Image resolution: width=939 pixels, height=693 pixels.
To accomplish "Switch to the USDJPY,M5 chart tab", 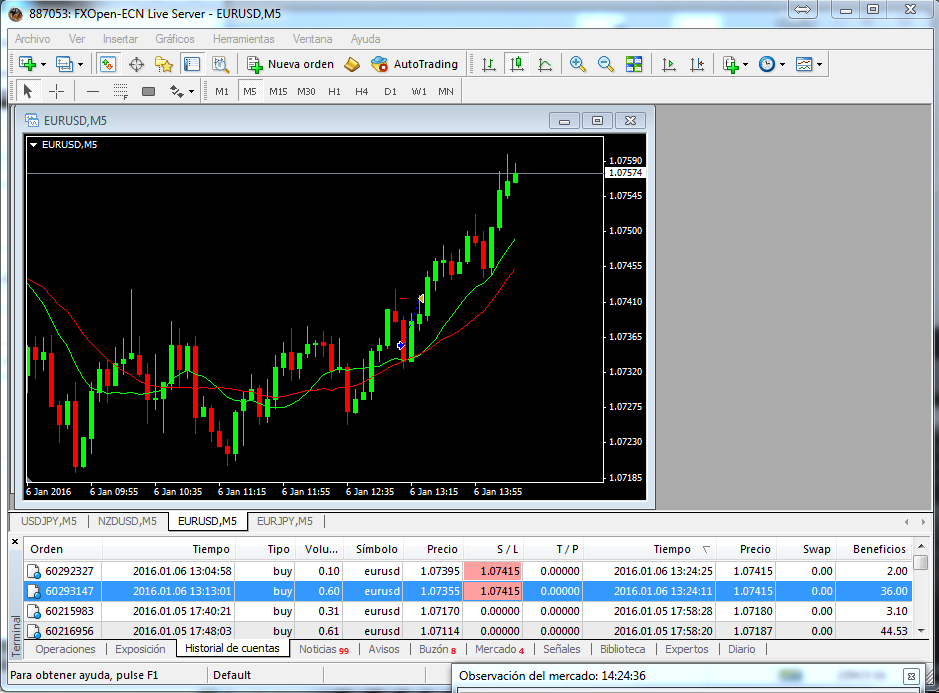I will [x=49, y=521].
